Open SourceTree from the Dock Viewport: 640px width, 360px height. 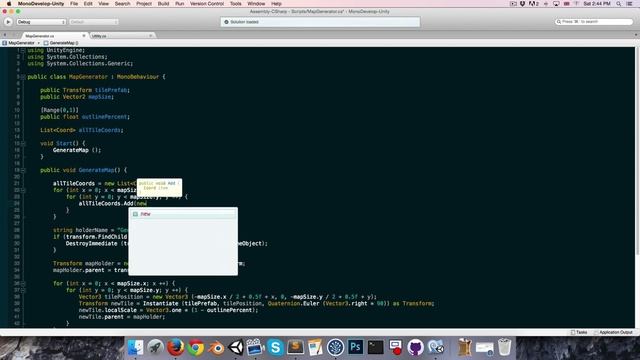coord(335,347)
